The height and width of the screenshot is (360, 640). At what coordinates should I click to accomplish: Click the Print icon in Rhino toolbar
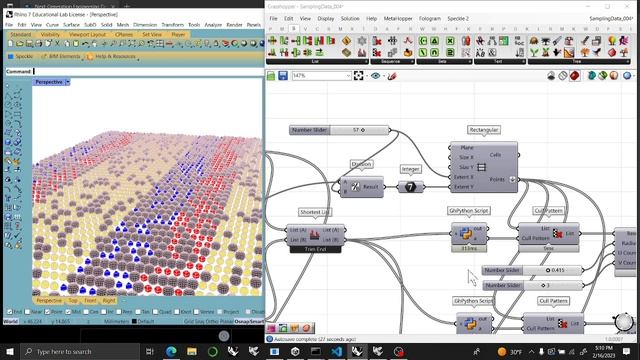point(39,43)
